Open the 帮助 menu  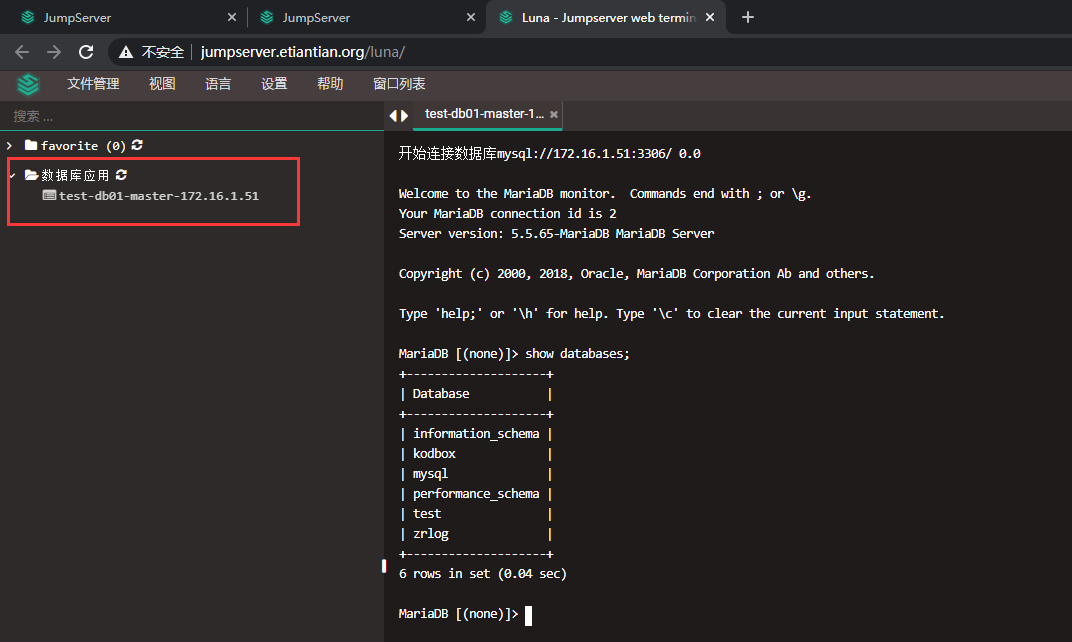pos(330,84)
